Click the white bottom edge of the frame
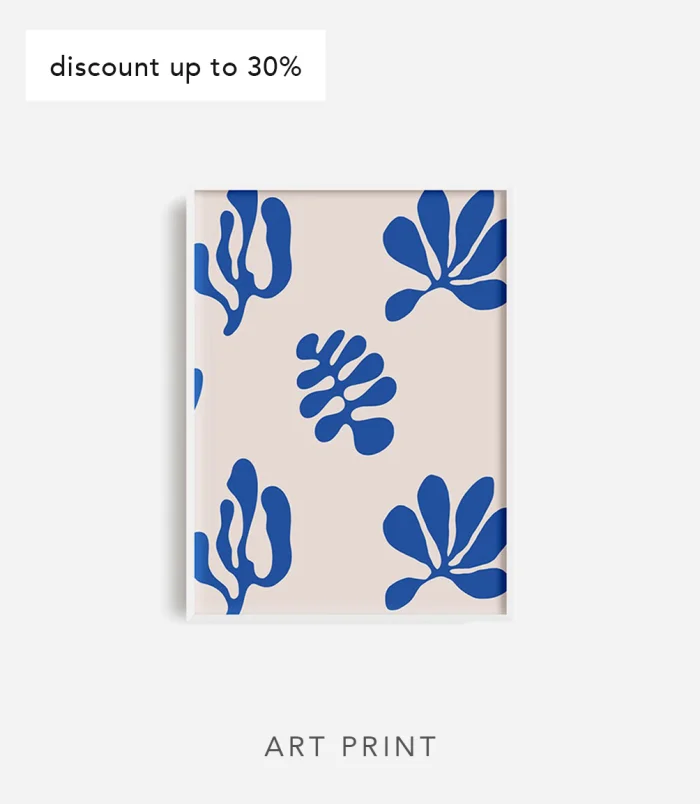This screenshot has height=804, width=700. [347, 618]
